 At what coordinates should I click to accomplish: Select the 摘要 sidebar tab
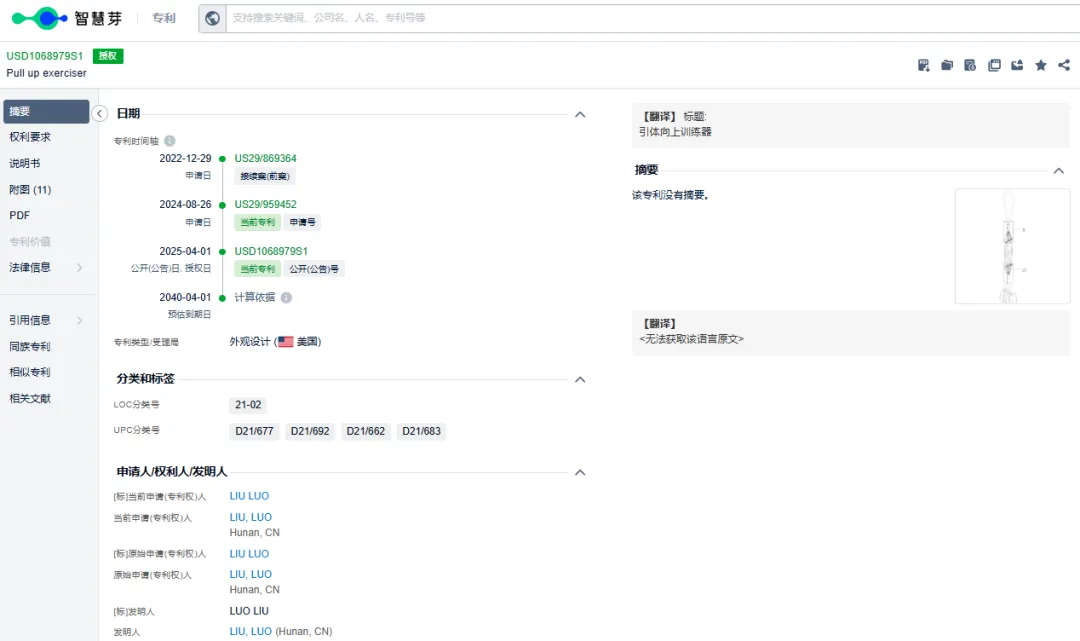(x=46, y=112)
